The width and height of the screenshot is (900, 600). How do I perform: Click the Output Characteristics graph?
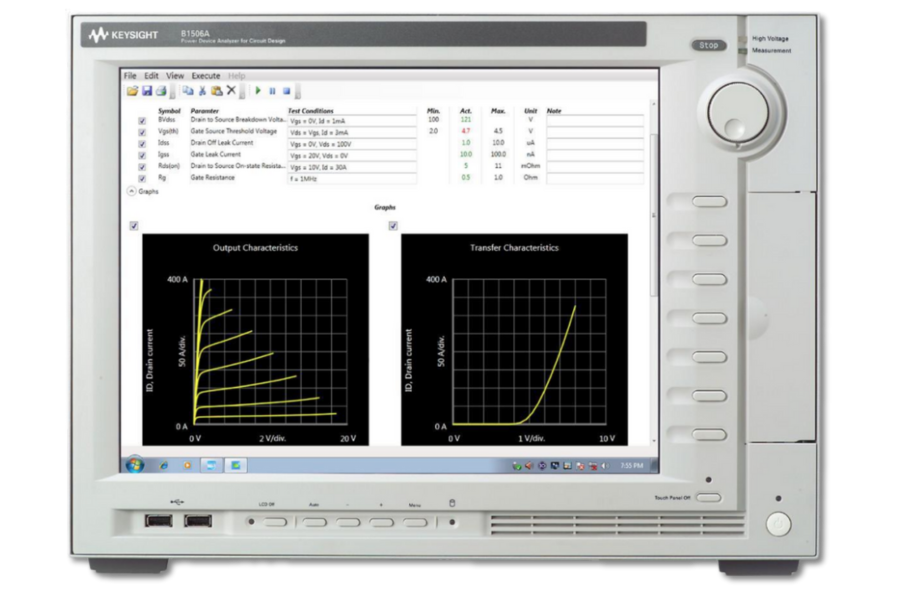(255, 339)
